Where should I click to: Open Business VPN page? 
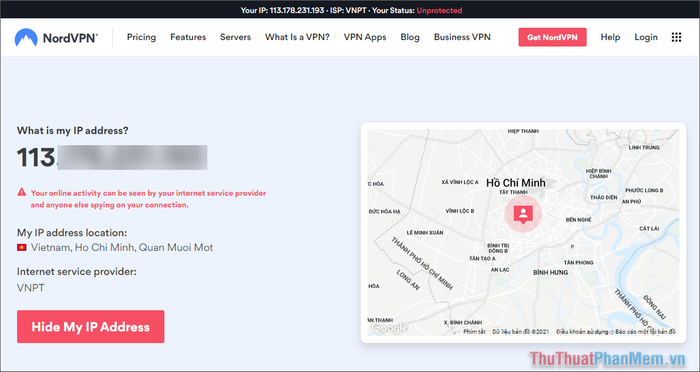462,37
